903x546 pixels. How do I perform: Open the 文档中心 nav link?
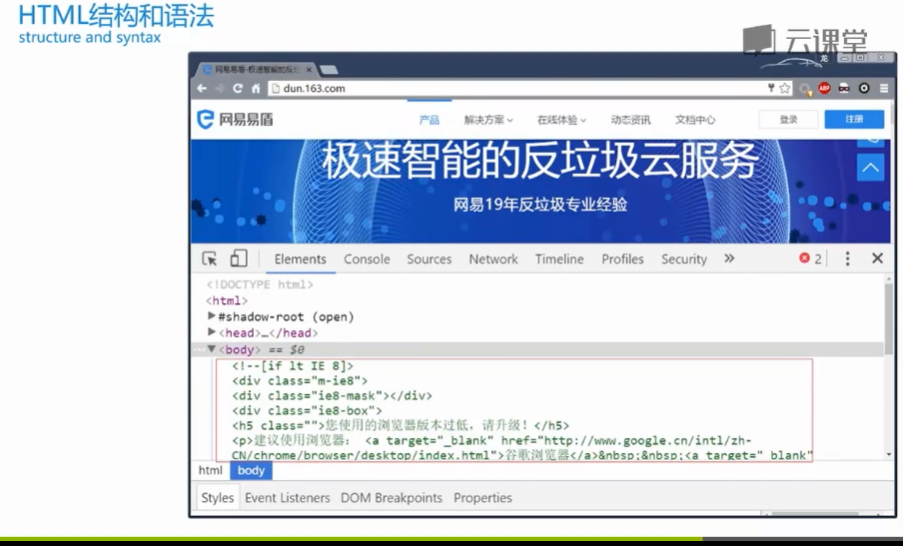[695, 120]
